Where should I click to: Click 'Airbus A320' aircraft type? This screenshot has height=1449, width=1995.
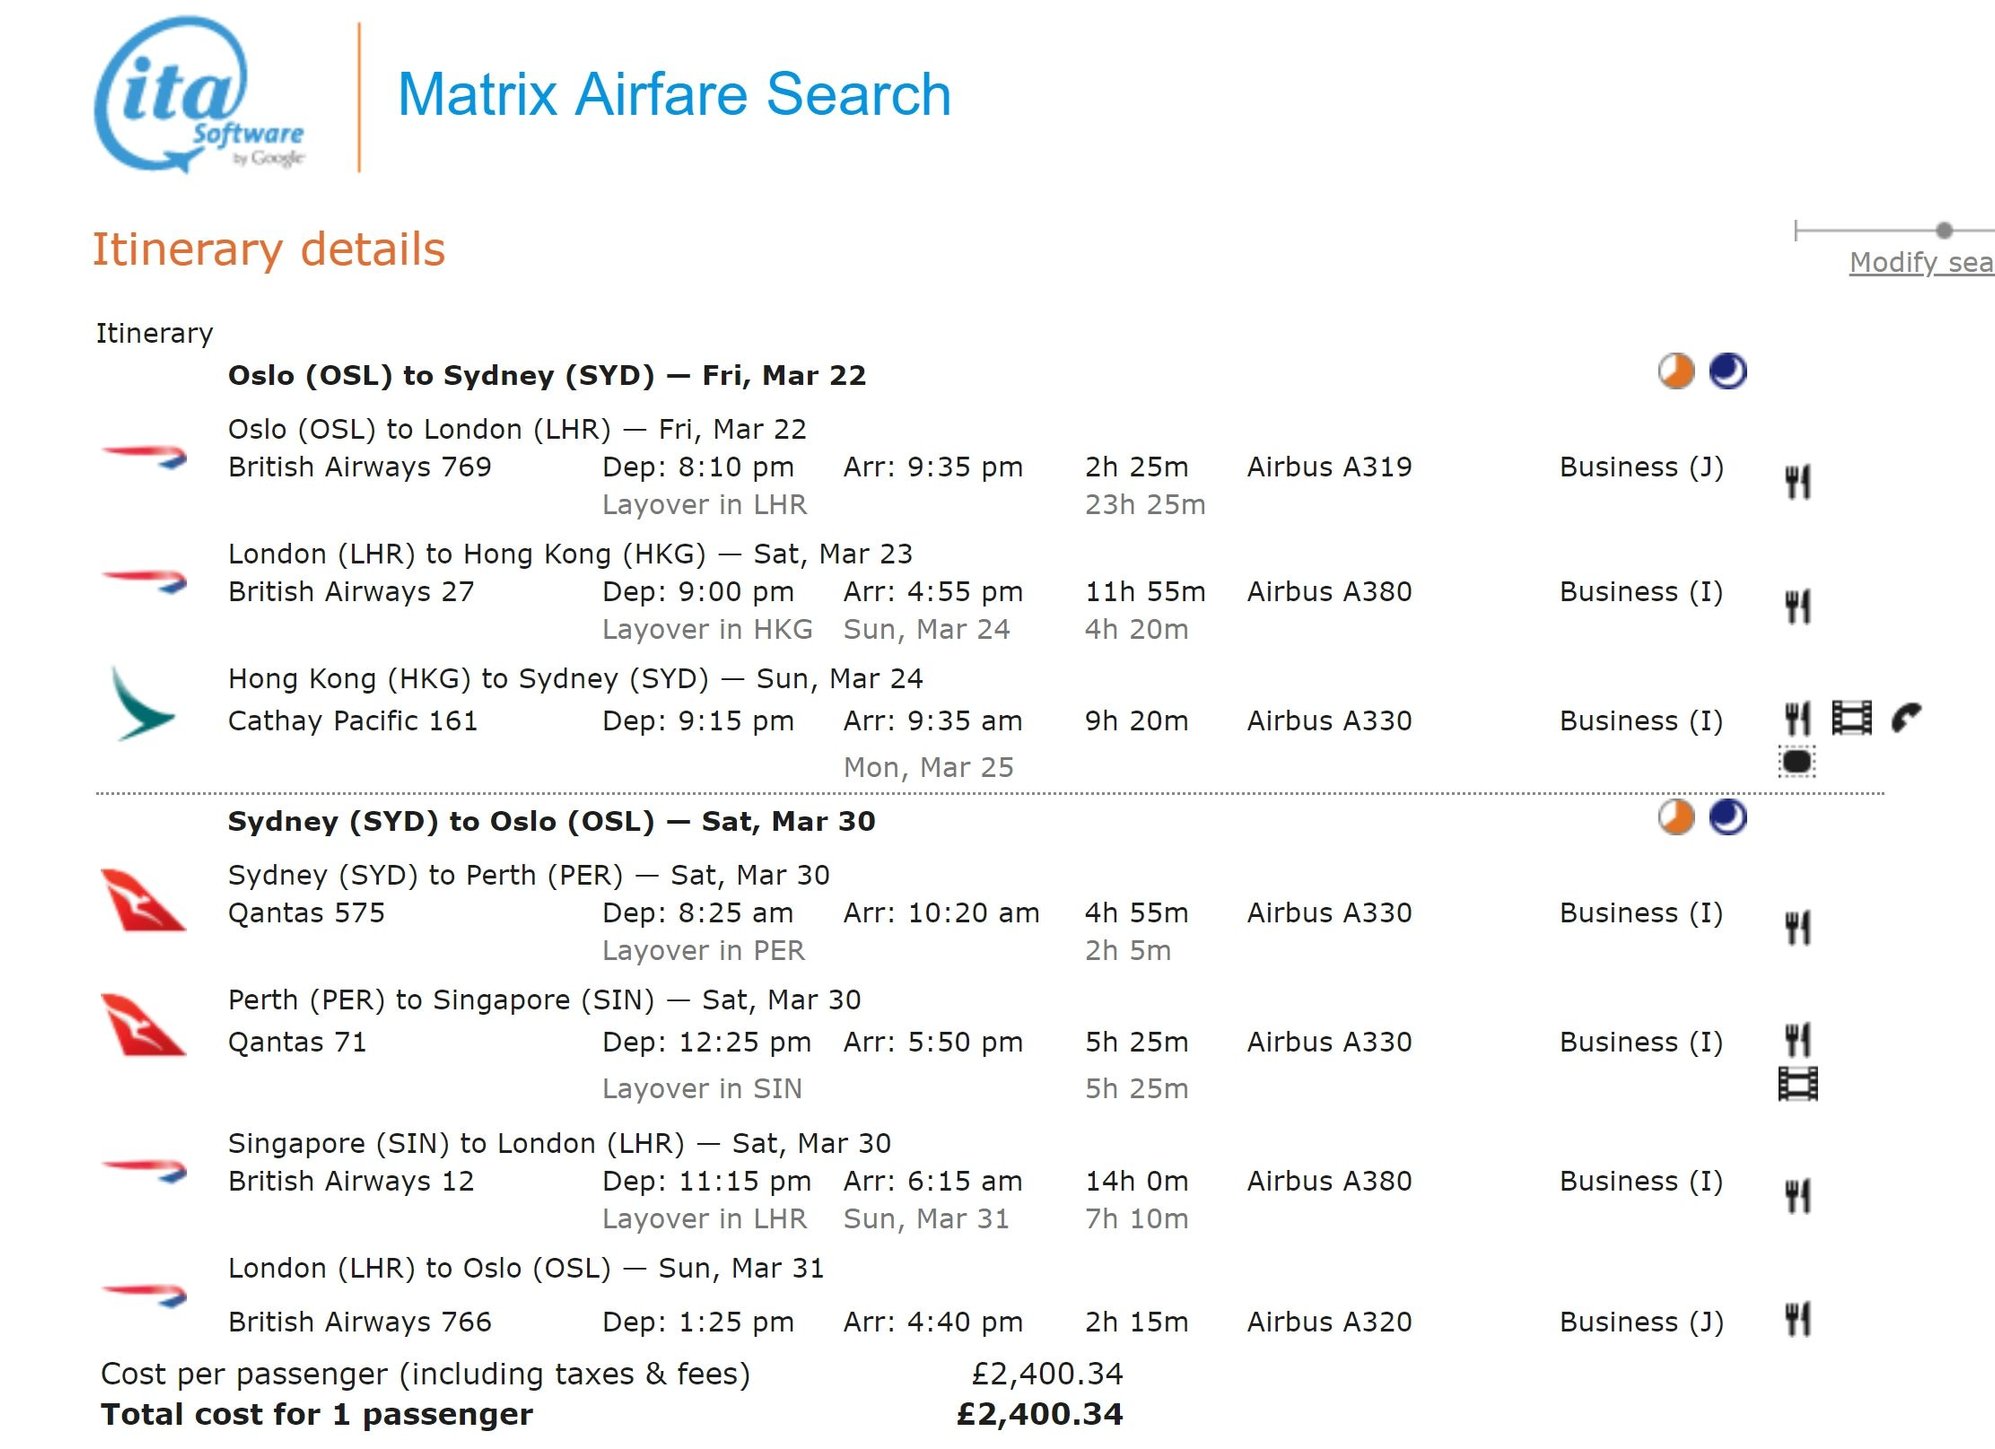[1329, 1322]
